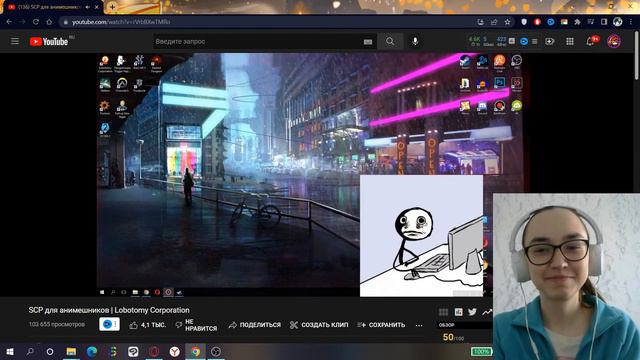Go to the YouTube home logo

click(x=49, y=41)
